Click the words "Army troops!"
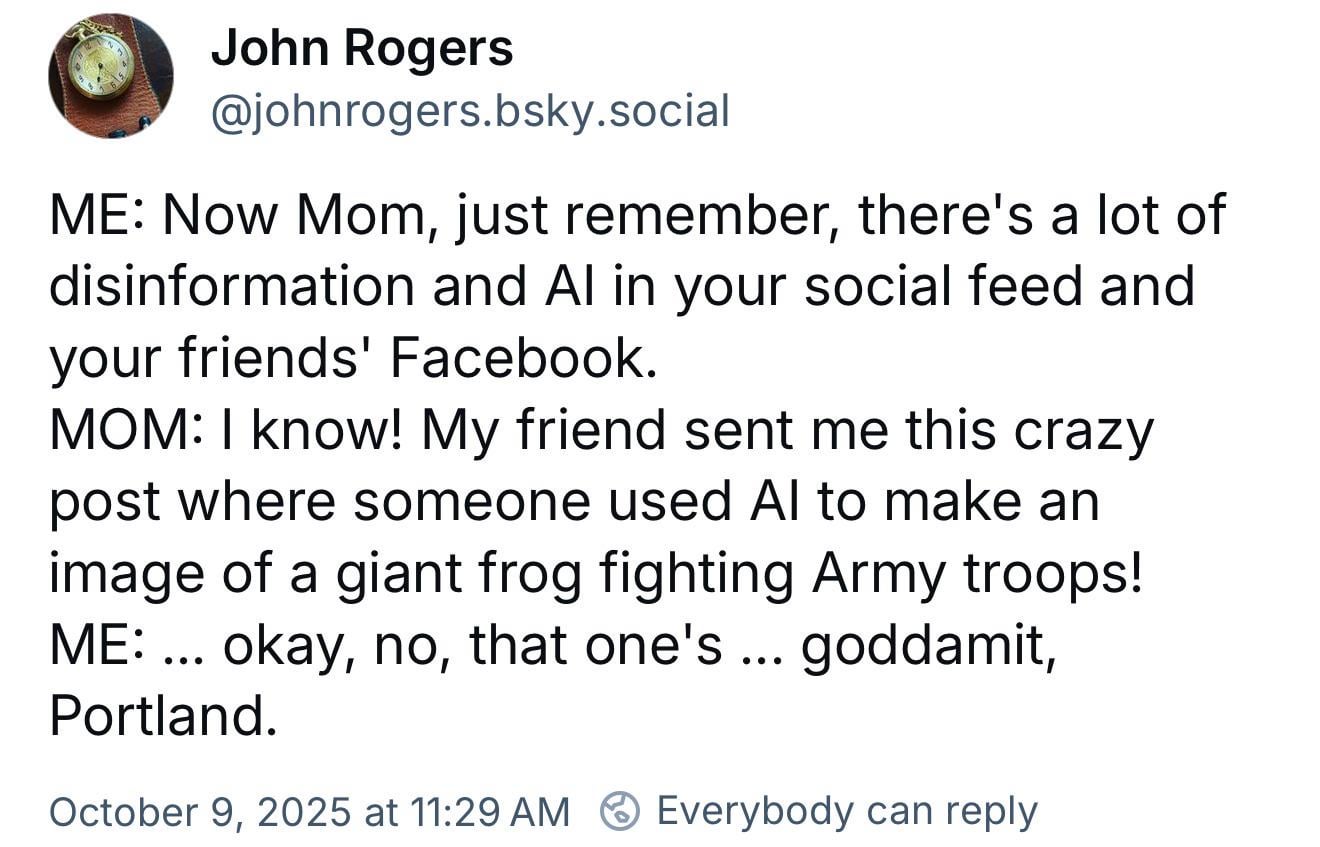This screenshot has height=847, width=1320. 977,573
